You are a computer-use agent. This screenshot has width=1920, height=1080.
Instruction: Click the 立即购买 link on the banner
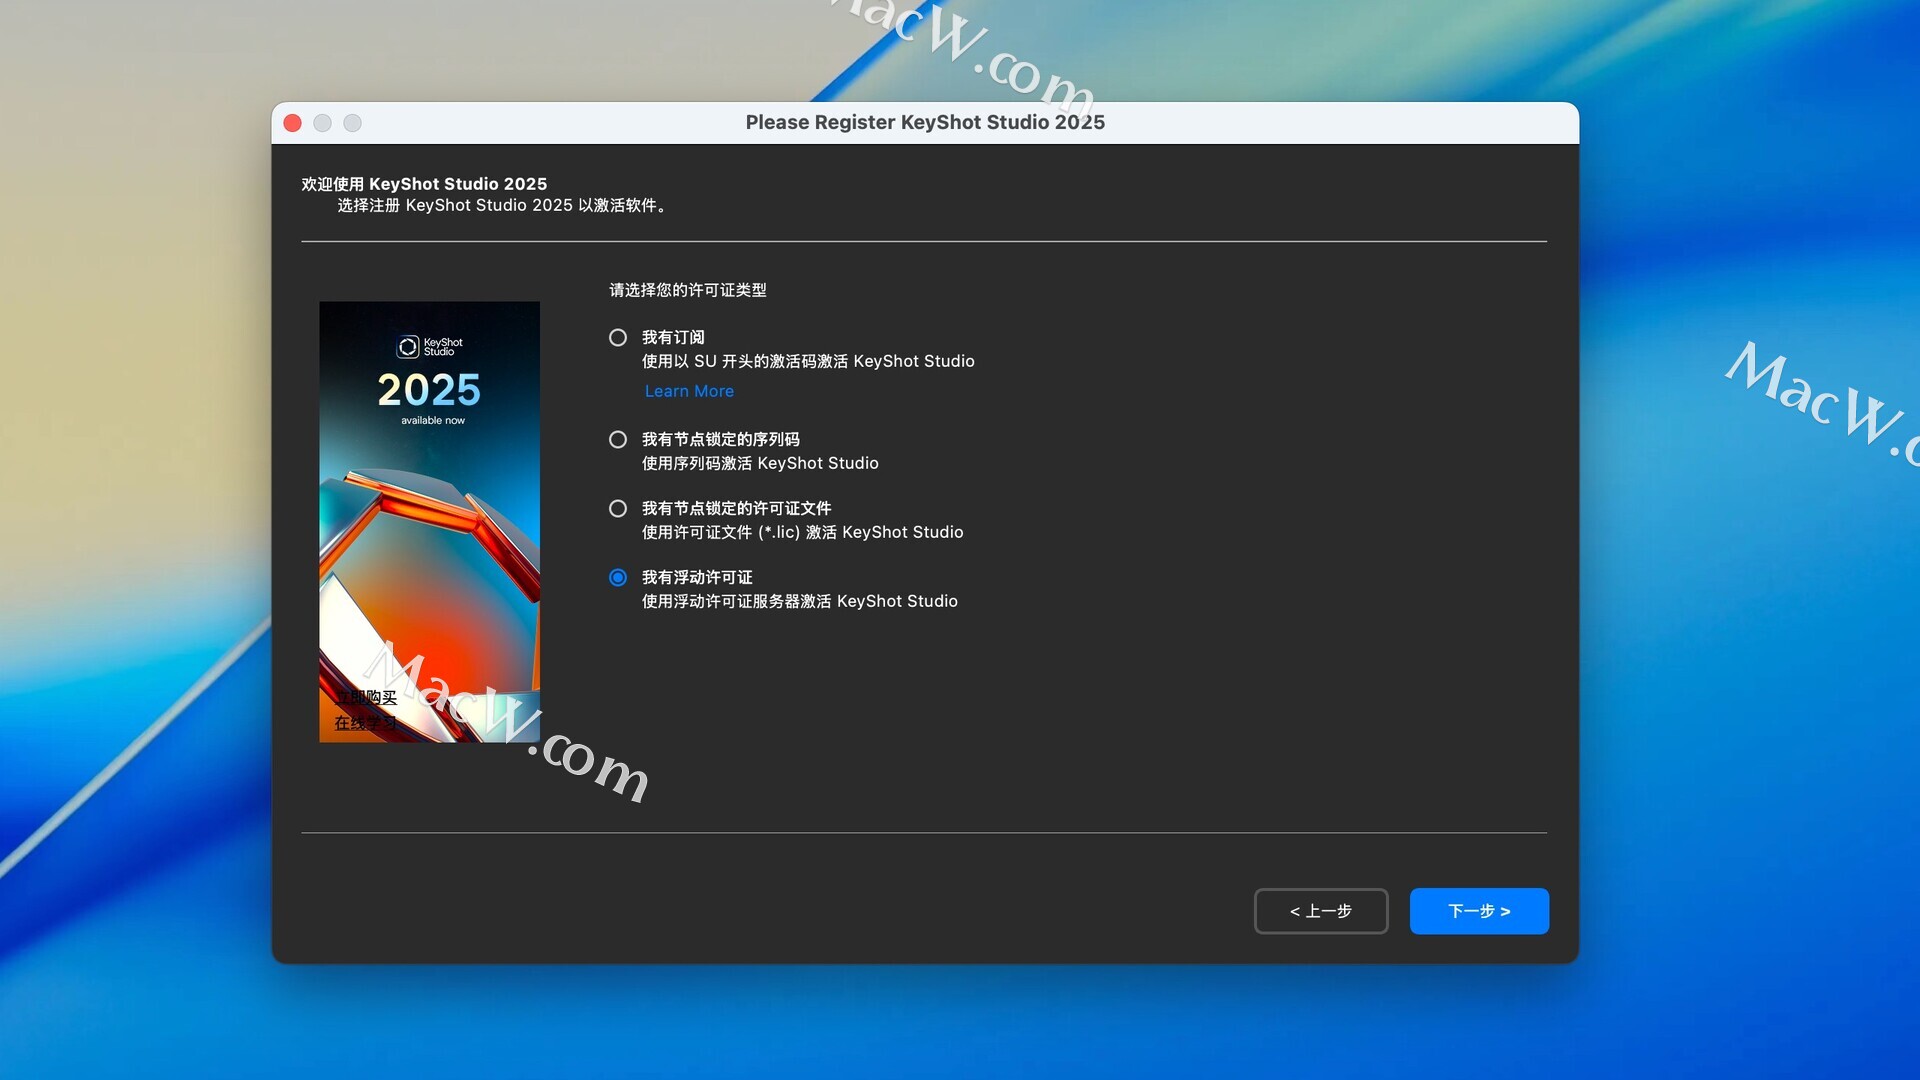coord(366,697)
